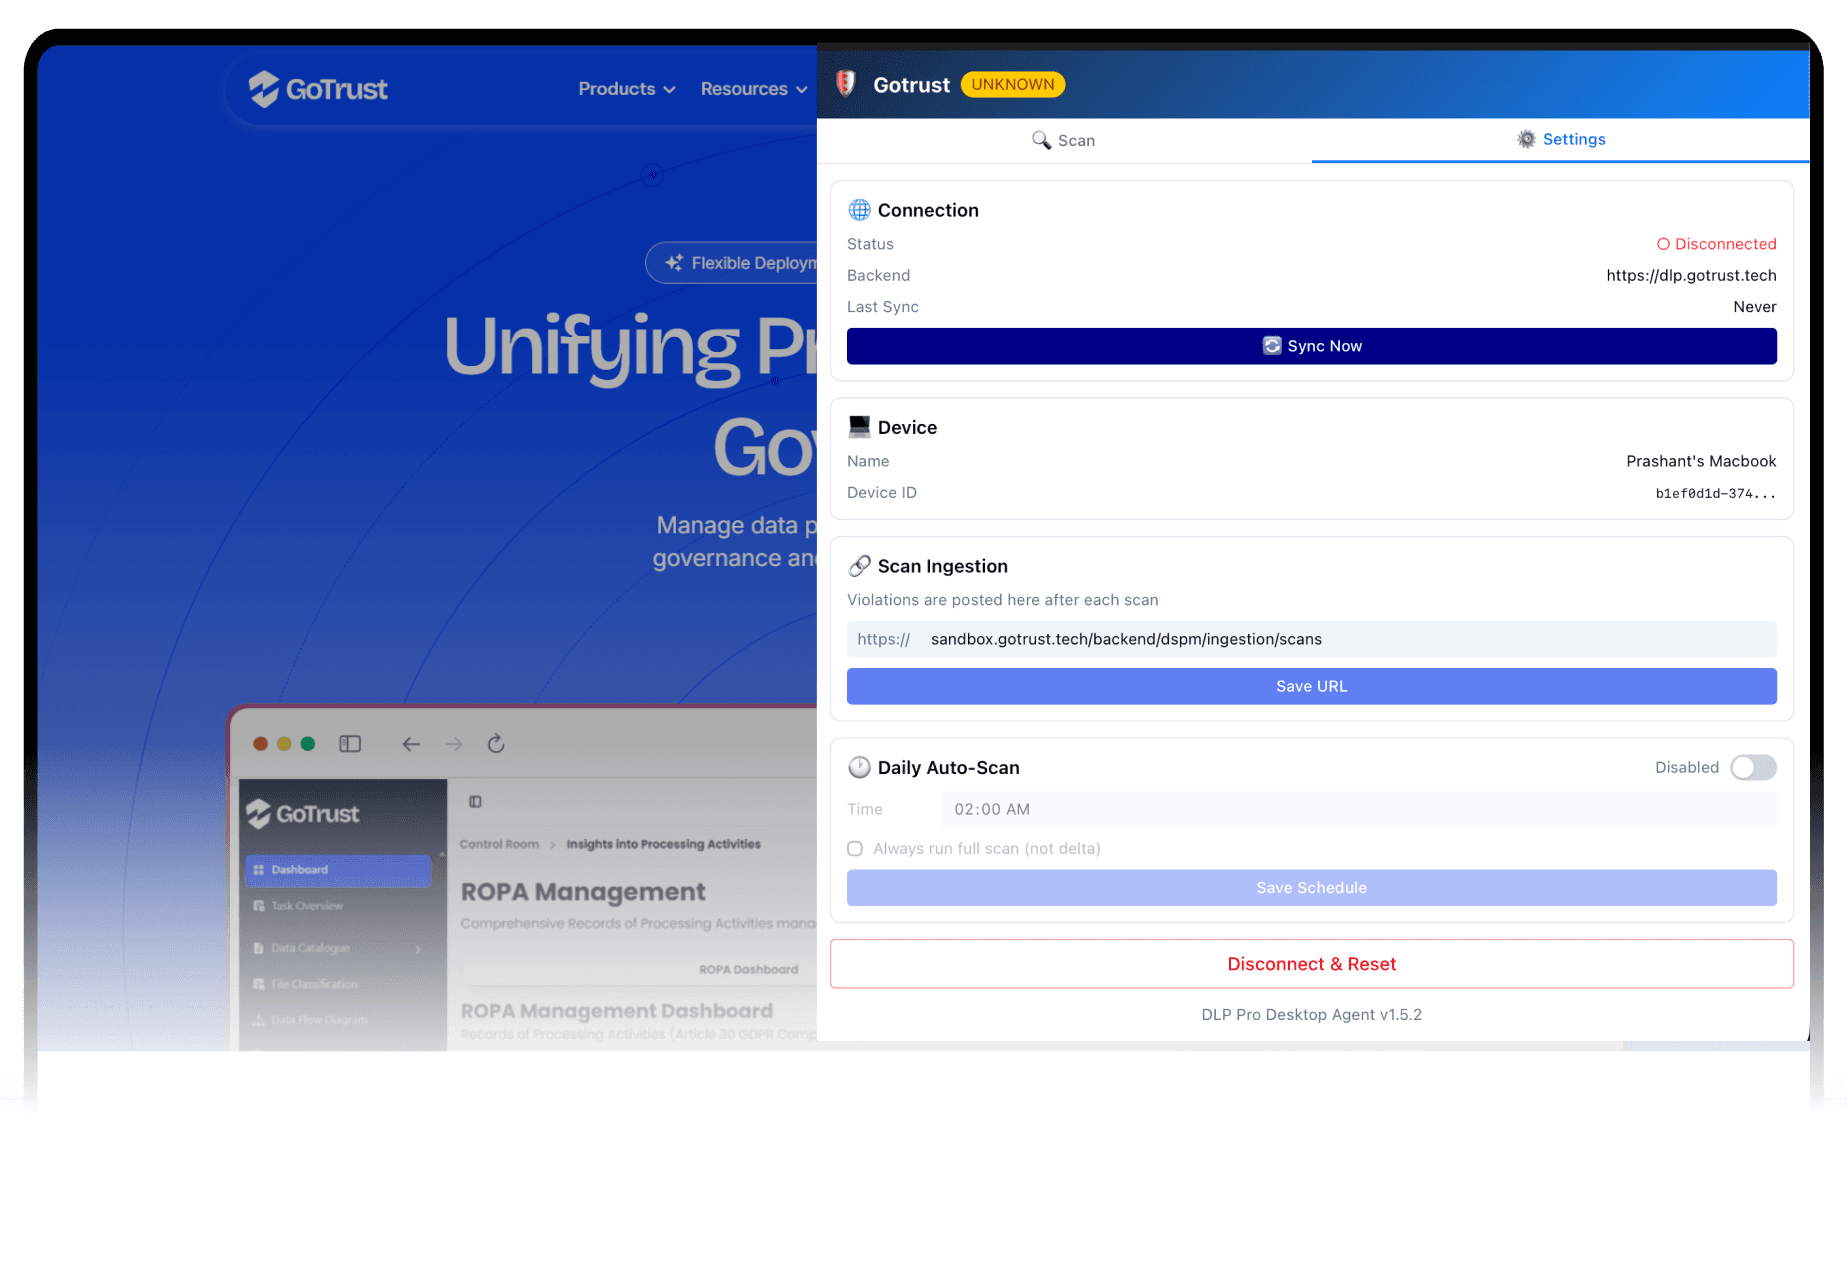Image resolution: width=1848 pixels, height=1269 pixels.
Task: Switch to the Settings tab
Action: coord(1560,140)
